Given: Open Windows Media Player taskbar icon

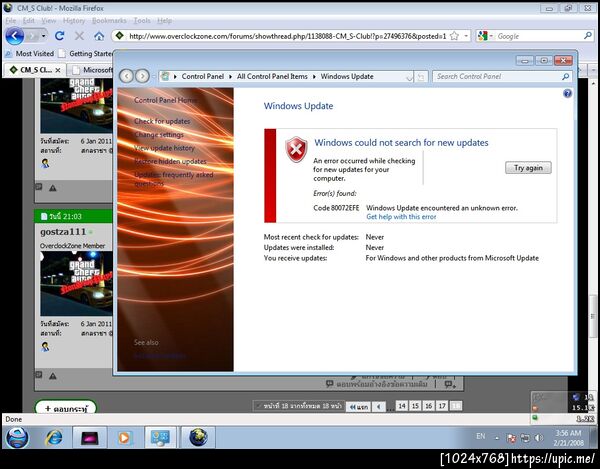Looking at the screenshot, I should point(124,437).
